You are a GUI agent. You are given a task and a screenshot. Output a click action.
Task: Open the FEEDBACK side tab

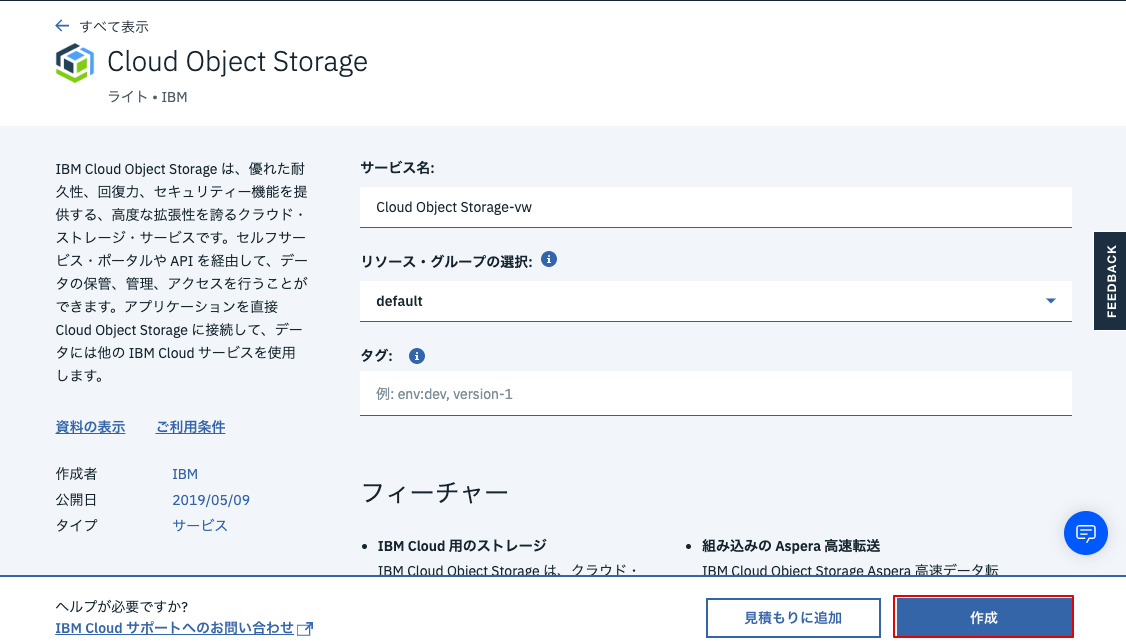(1110, 281)
